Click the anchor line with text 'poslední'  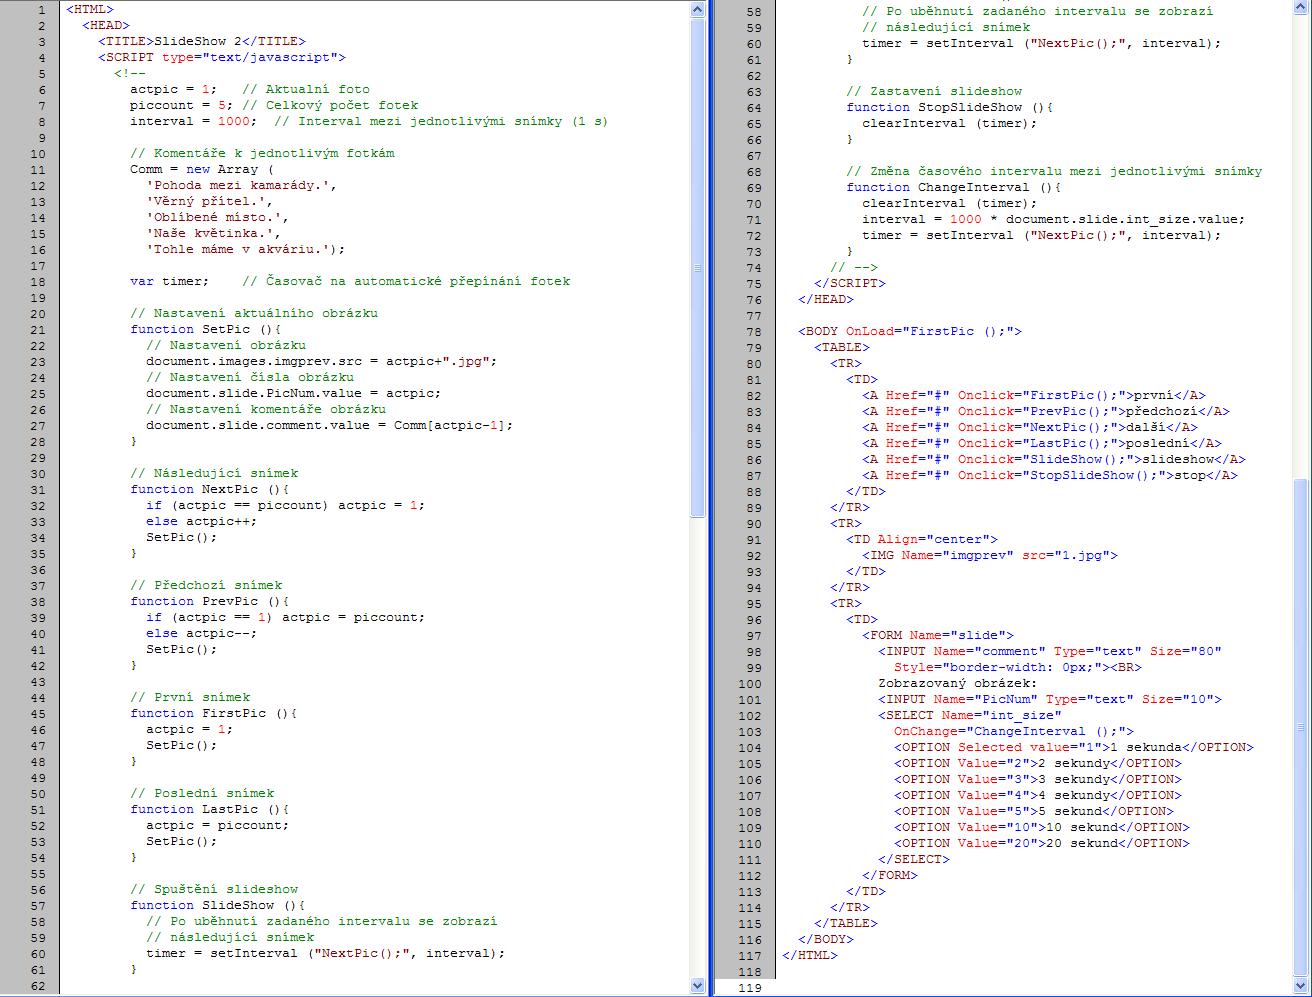click(x=1041, y=443)
